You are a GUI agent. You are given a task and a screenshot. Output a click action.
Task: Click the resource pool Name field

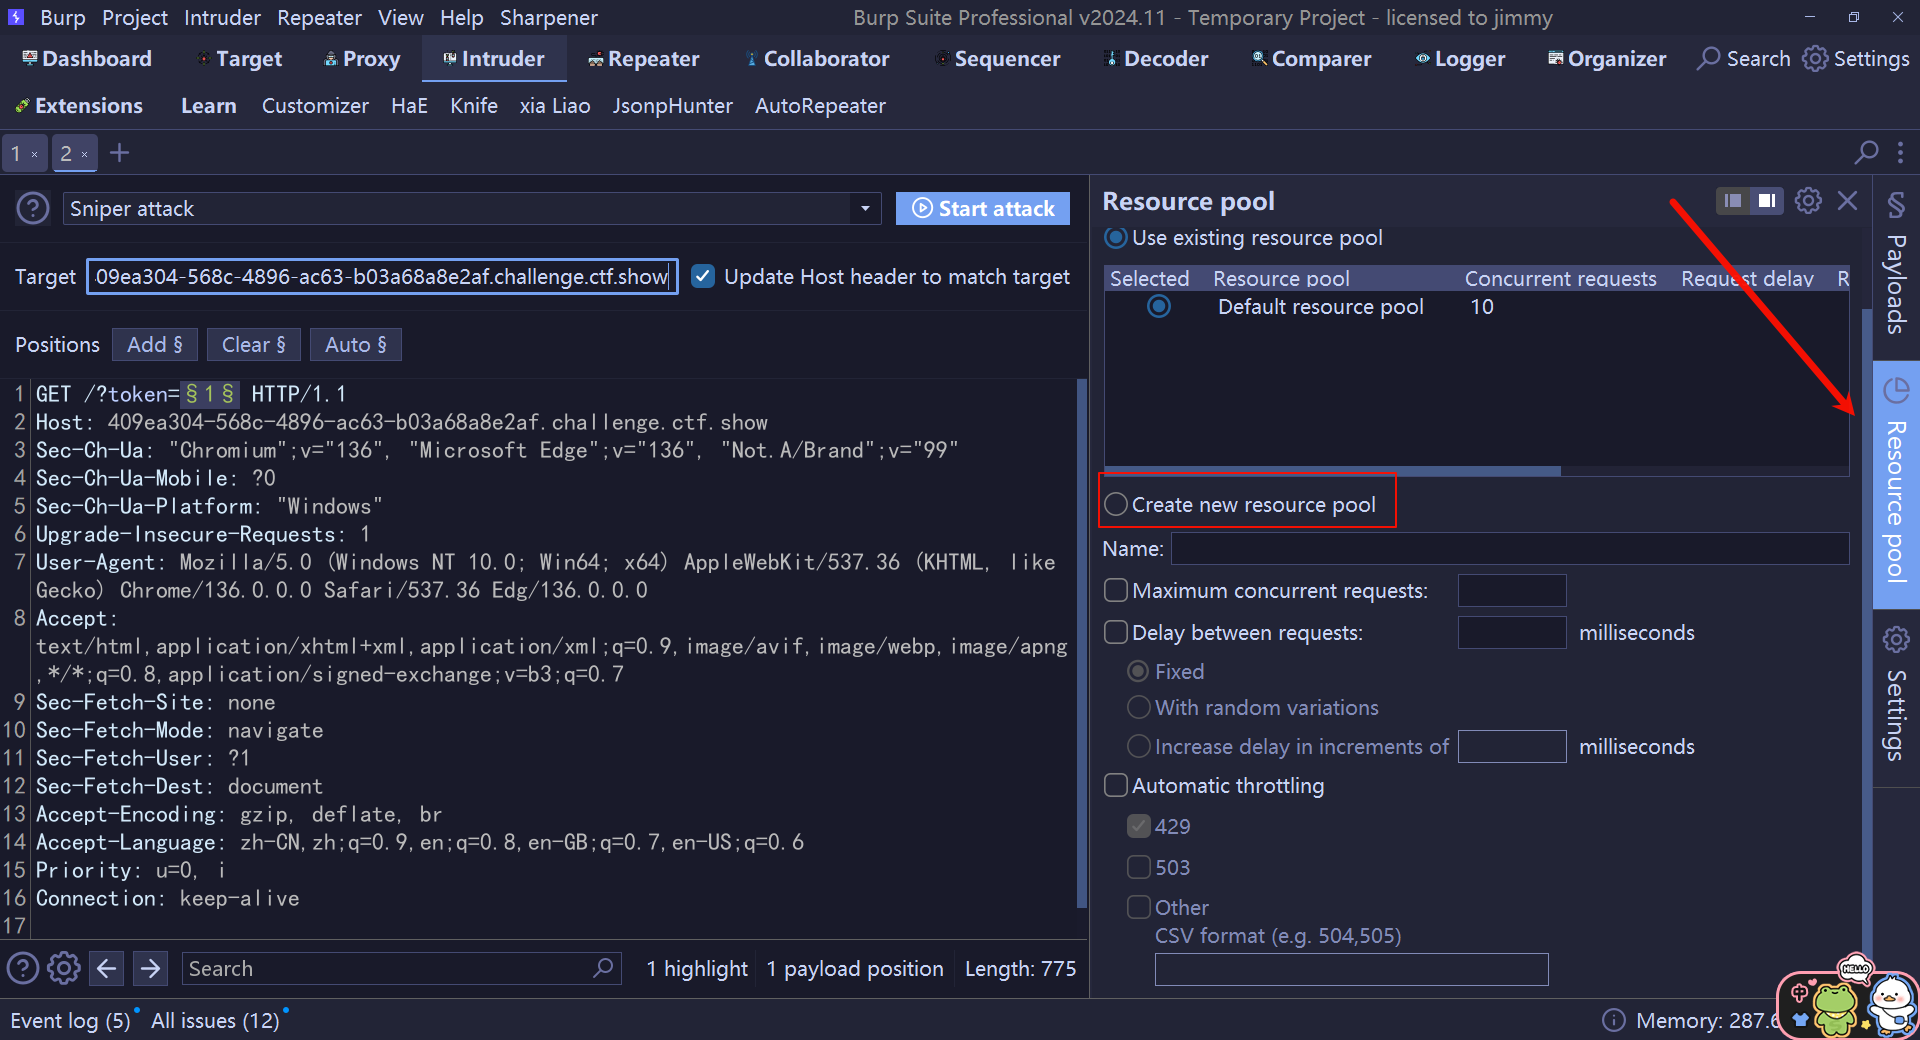(1510, 548)
